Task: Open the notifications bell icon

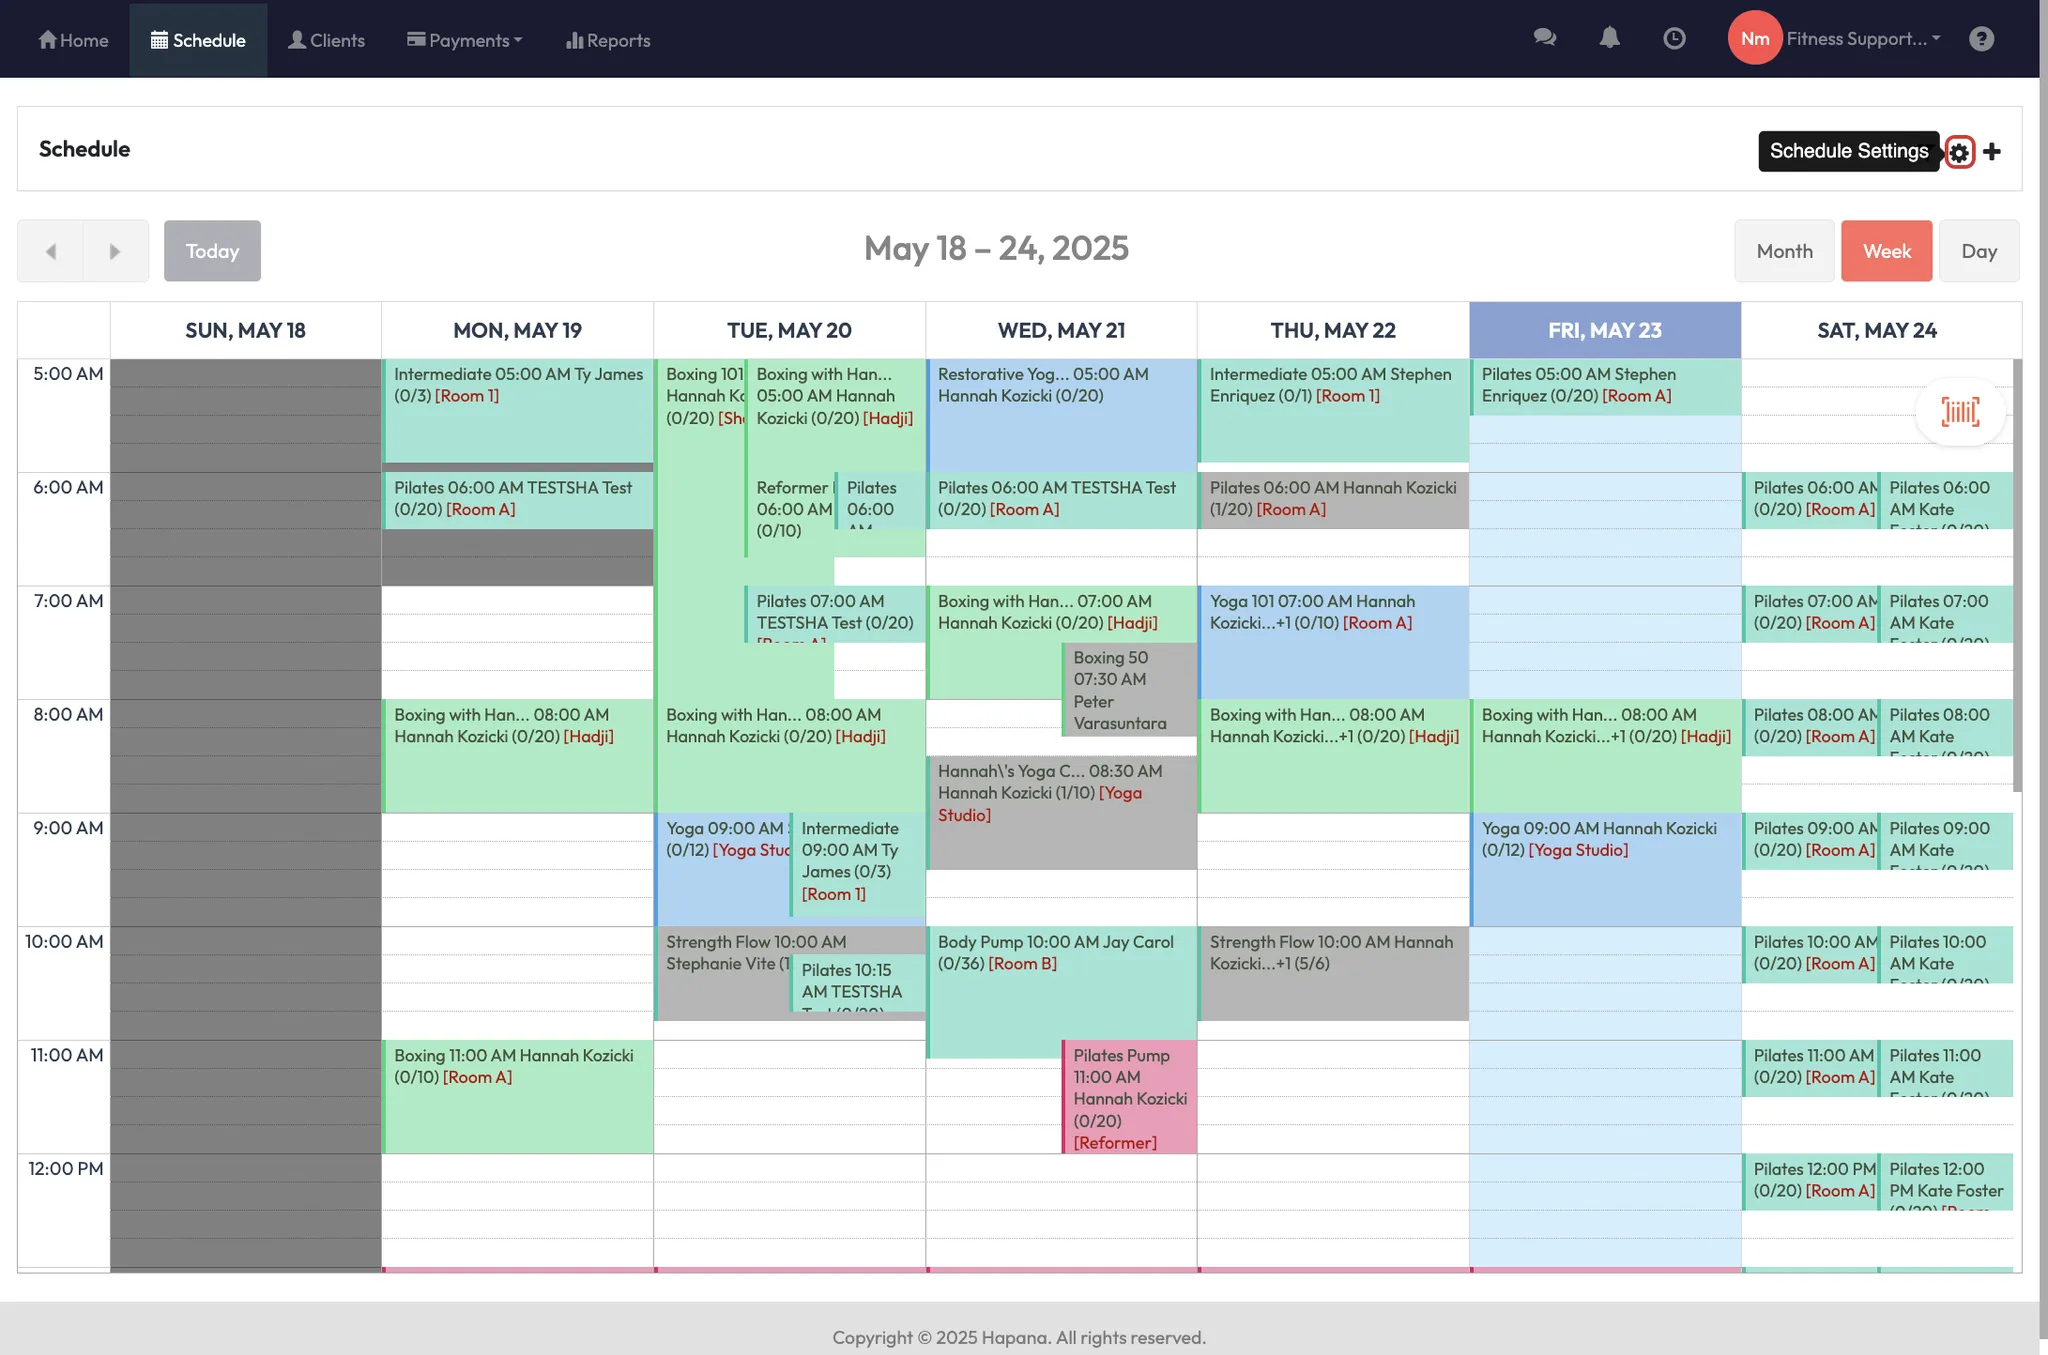Action: [1609, 38]
